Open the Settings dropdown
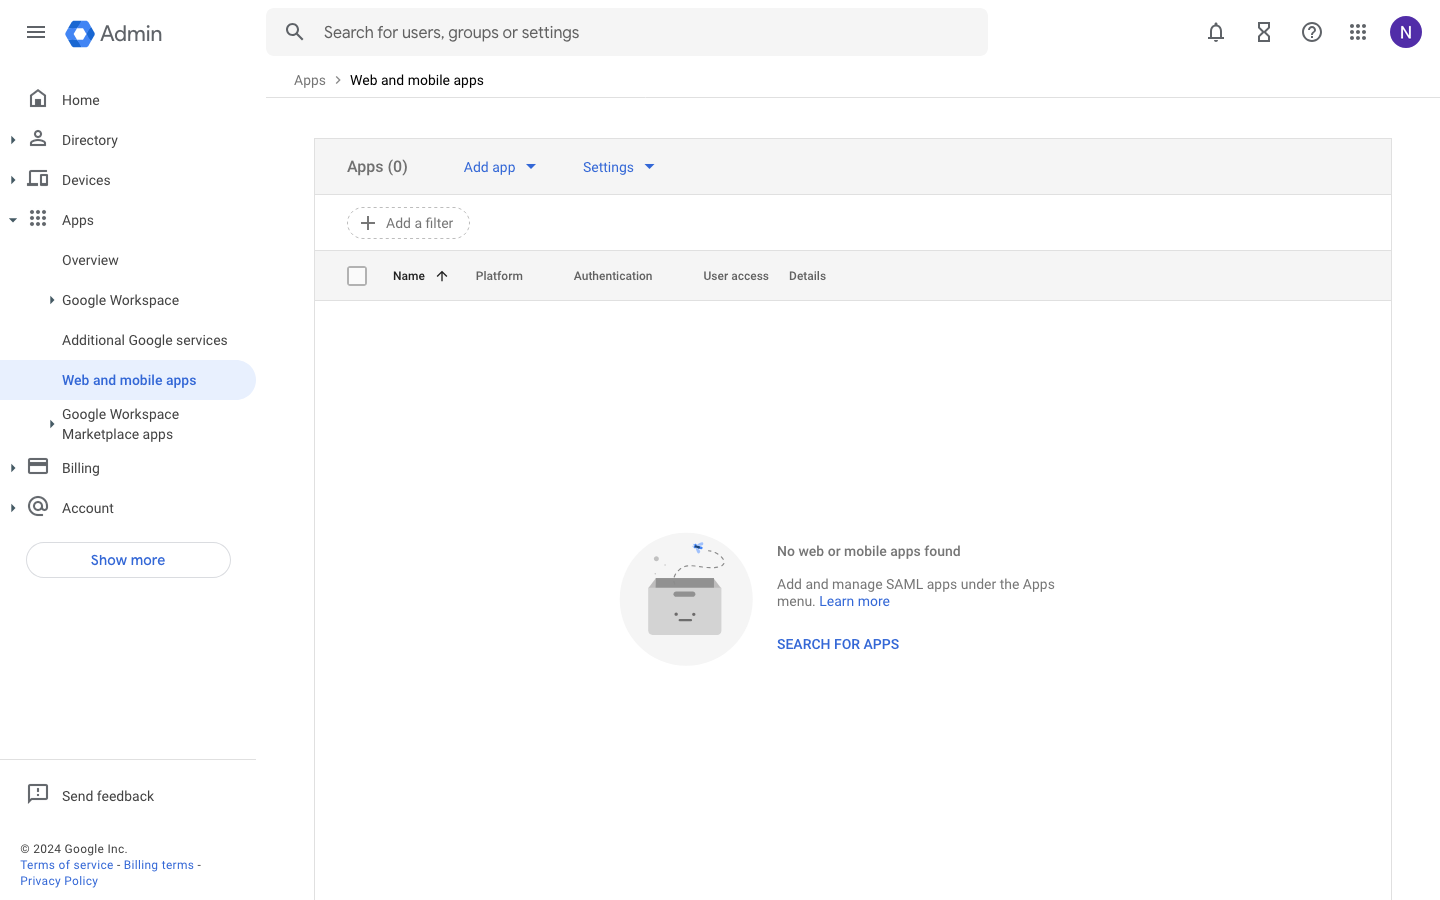The image size is (1440, 900). coord(618,167)
